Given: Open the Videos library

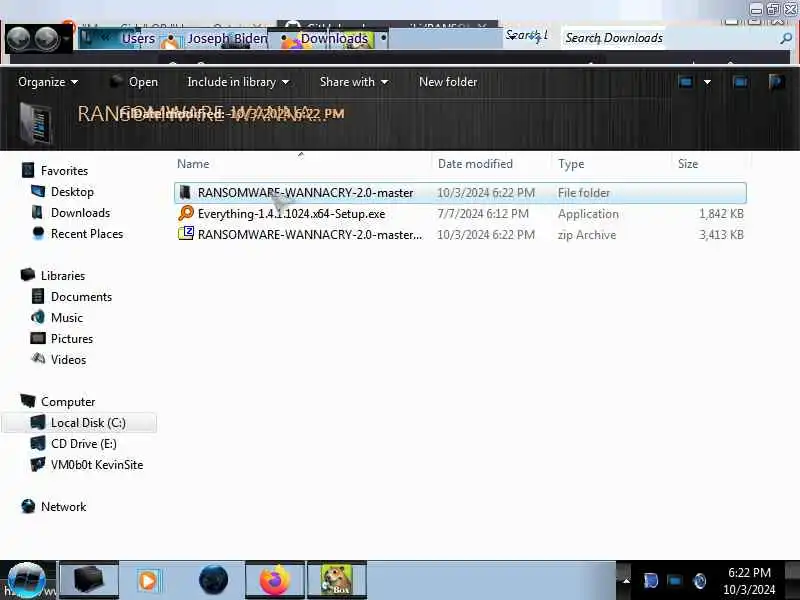Looking at the screenshot, I should point(68,360).
